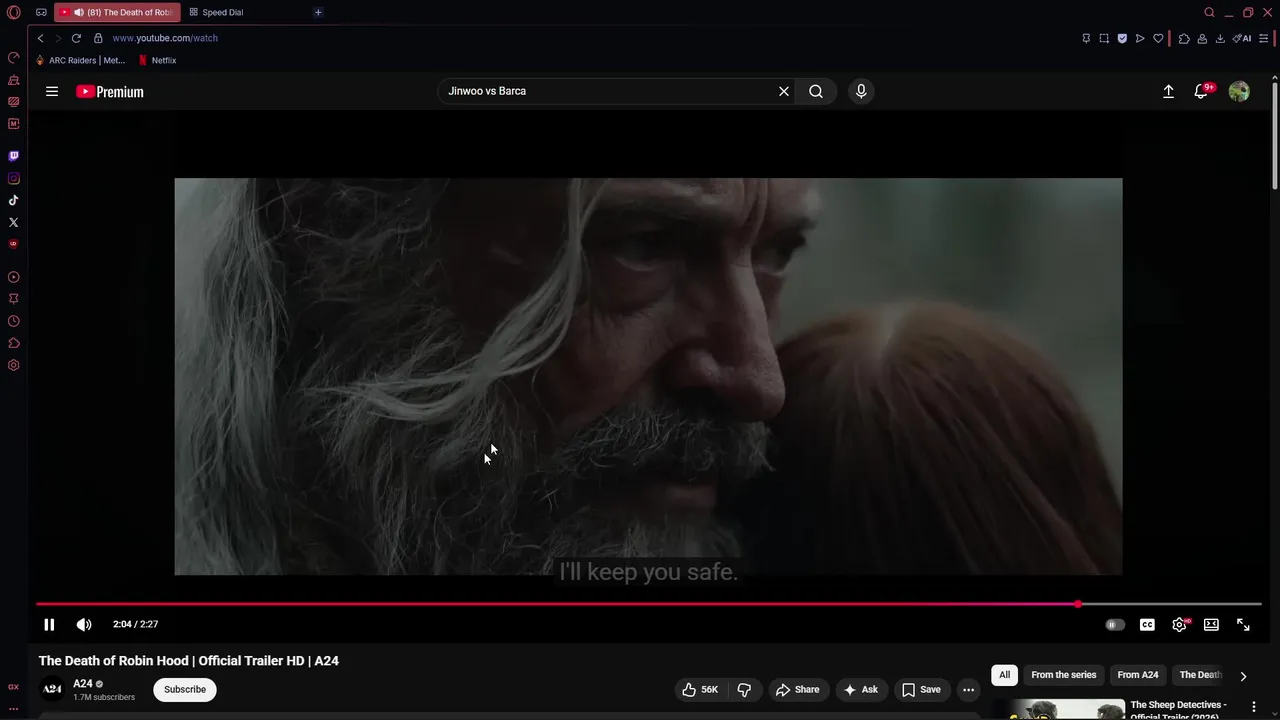Viewport: 1280px width, 720px height.
Task: Open the Opera GX main menu logo
Action: point(13,12)
